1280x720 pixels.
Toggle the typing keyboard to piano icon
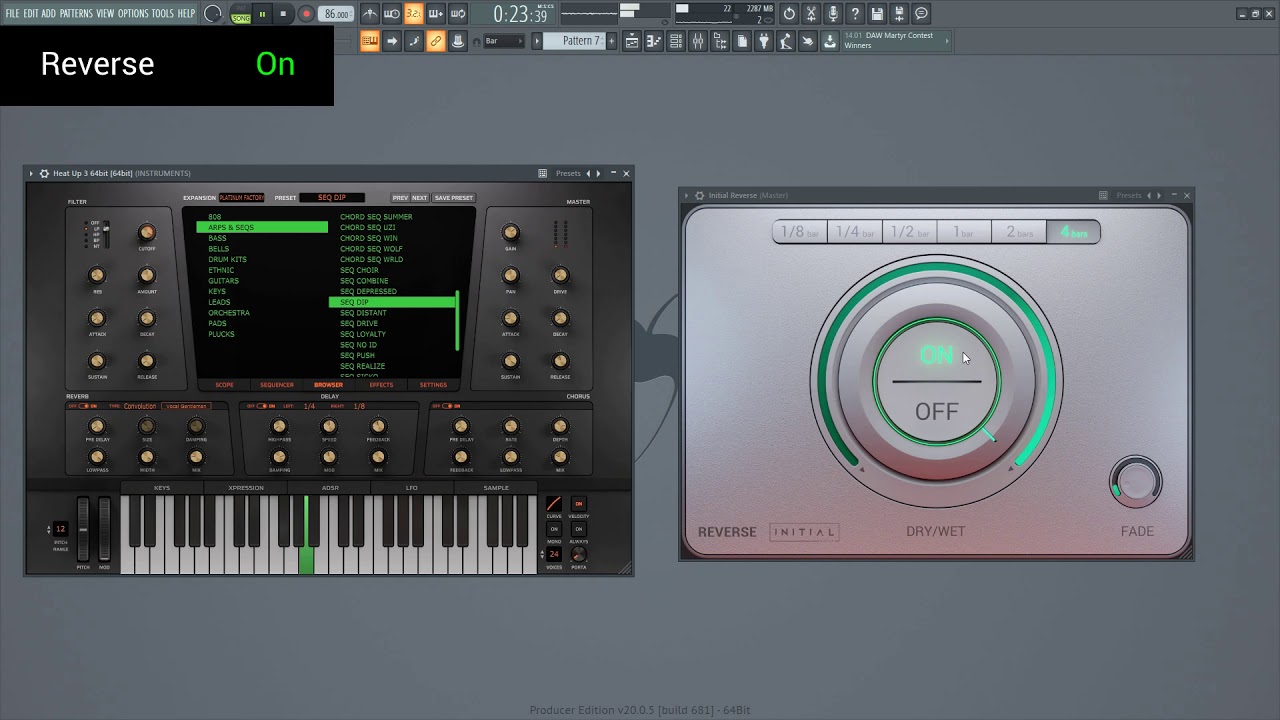point(370,41)
